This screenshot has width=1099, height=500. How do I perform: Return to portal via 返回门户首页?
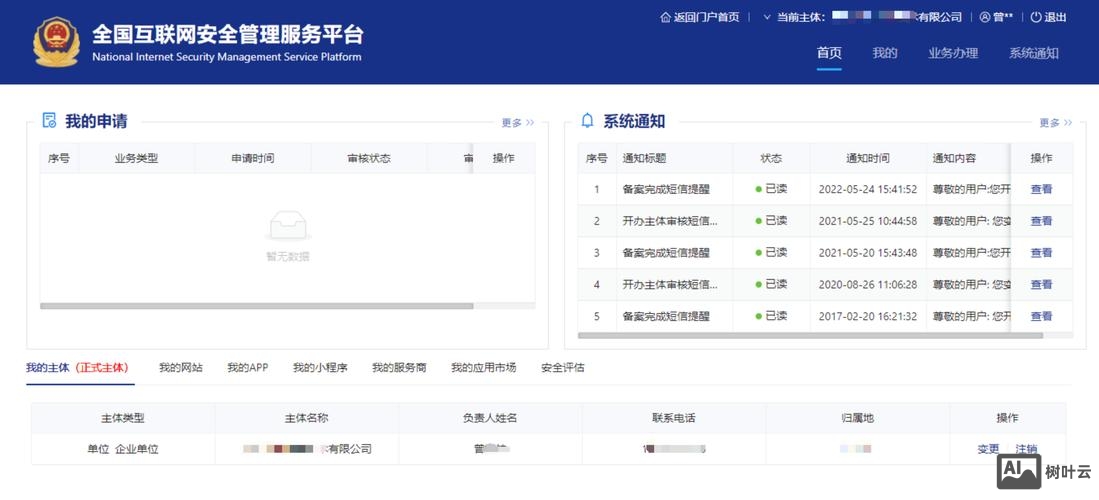706,18
